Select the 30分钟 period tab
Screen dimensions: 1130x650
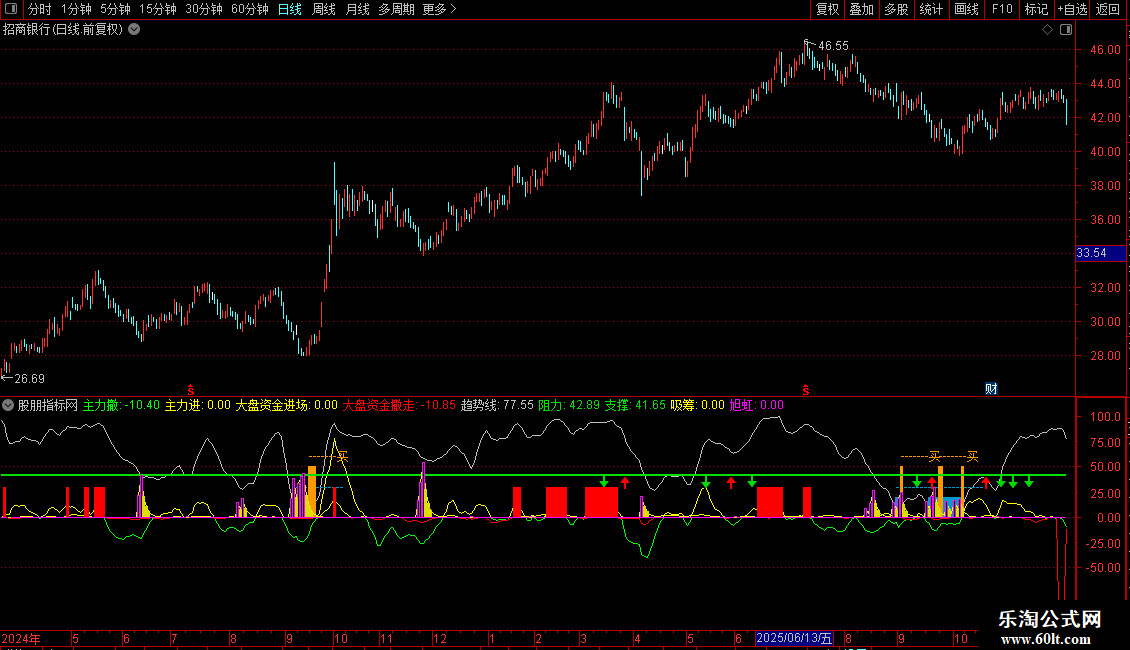204,9
